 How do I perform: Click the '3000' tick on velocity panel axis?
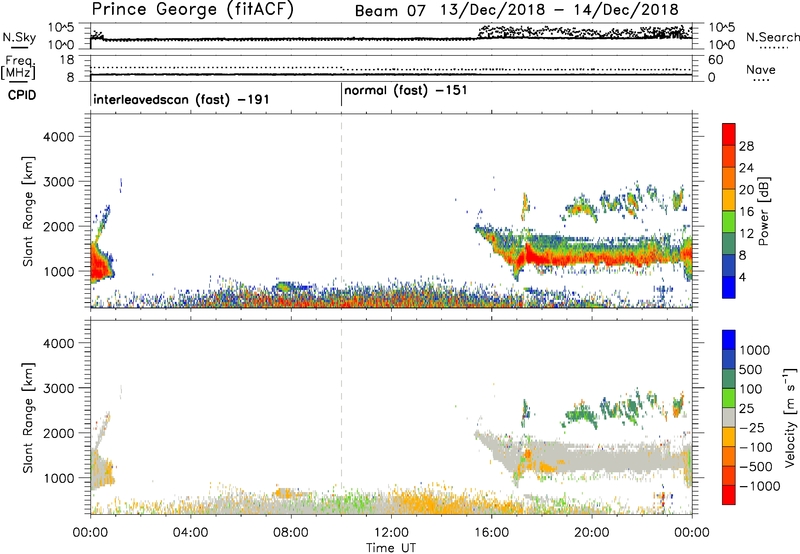(x=58, y=388)
